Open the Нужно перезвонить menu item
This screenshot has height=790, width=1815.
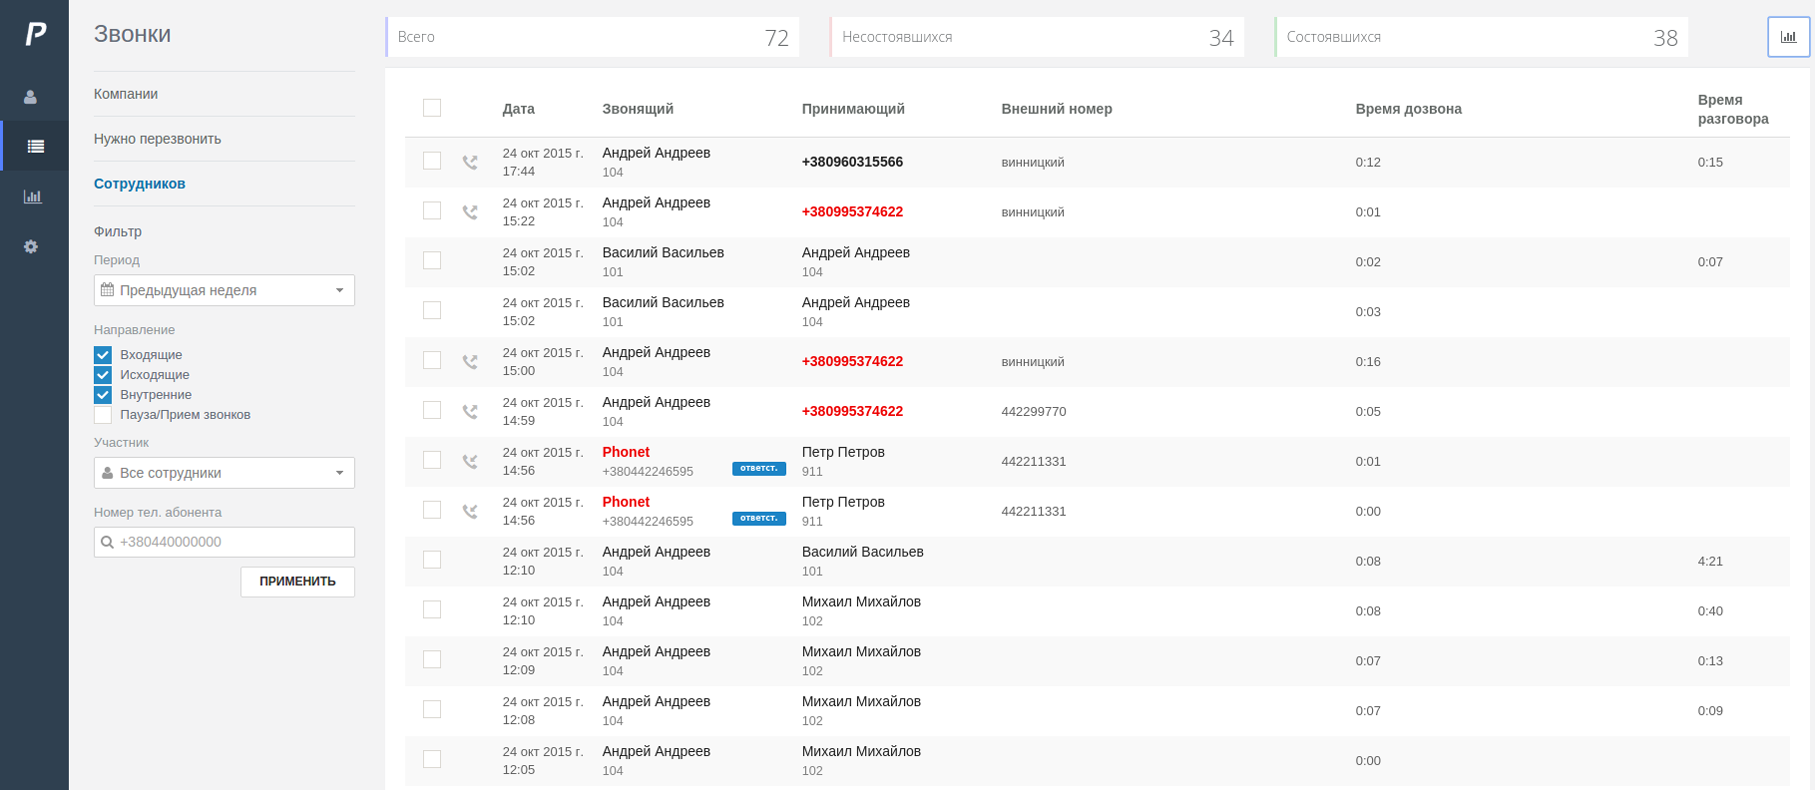pyautogui.click(x=157, y=139)
